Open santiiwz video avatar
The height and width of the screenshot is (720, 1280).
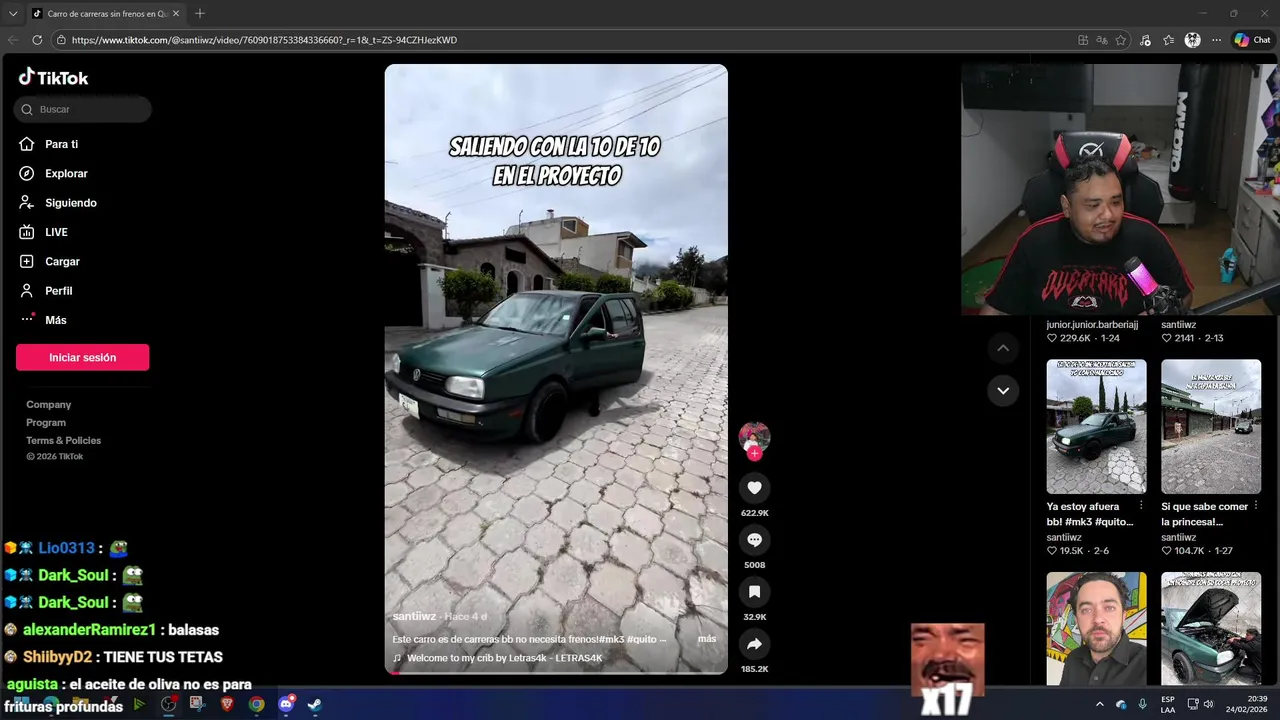pyautogui.click(x=754, y=437)
